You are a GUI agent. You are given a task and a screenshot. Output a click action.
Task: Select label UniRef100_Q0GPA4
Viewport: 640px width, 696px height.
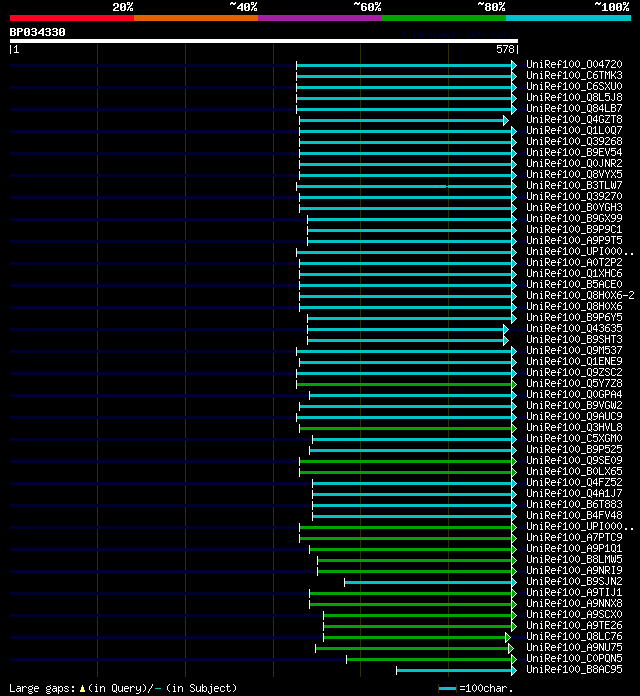tap(574, 394)
